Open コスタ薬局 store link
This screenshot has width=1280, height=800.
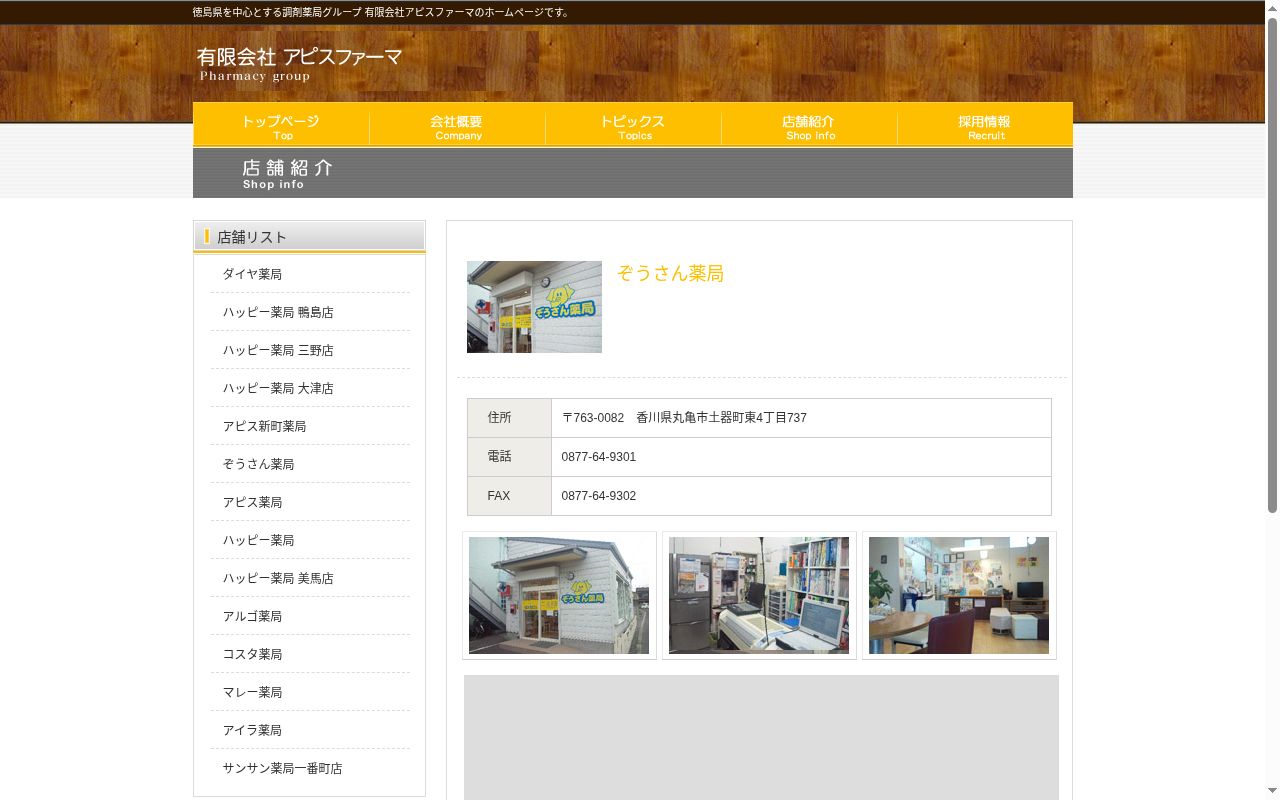pos(252,654)
